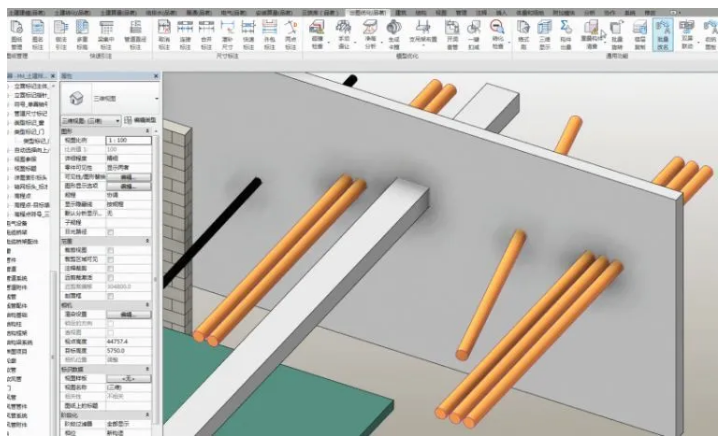Close the 属性 properties panel
The image size is (725, 439).
(x=156, y=76)
